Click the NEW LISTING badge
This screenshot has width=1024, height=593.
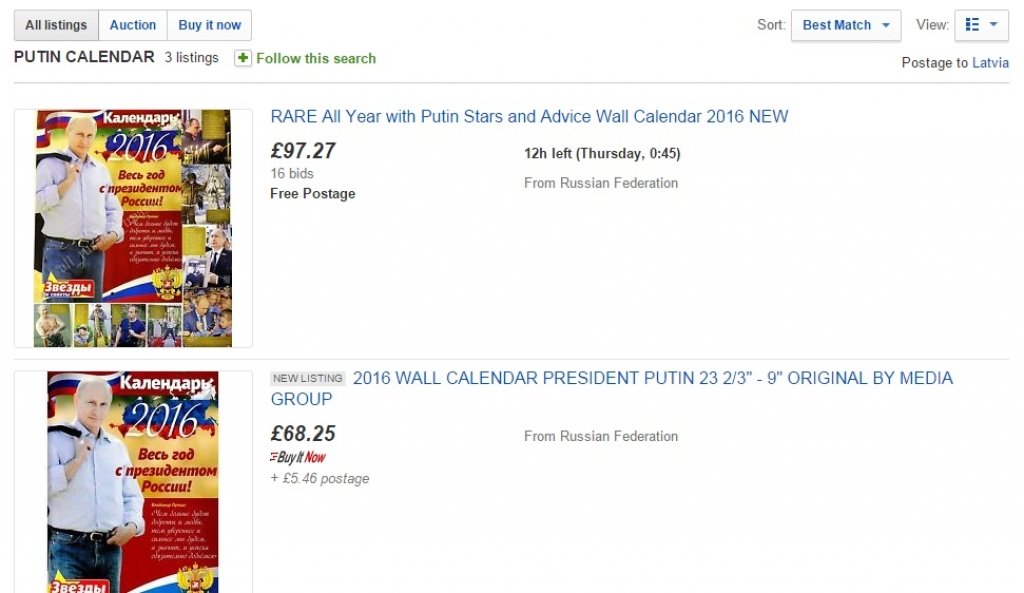pyautogui.click(x=308, y=379)
